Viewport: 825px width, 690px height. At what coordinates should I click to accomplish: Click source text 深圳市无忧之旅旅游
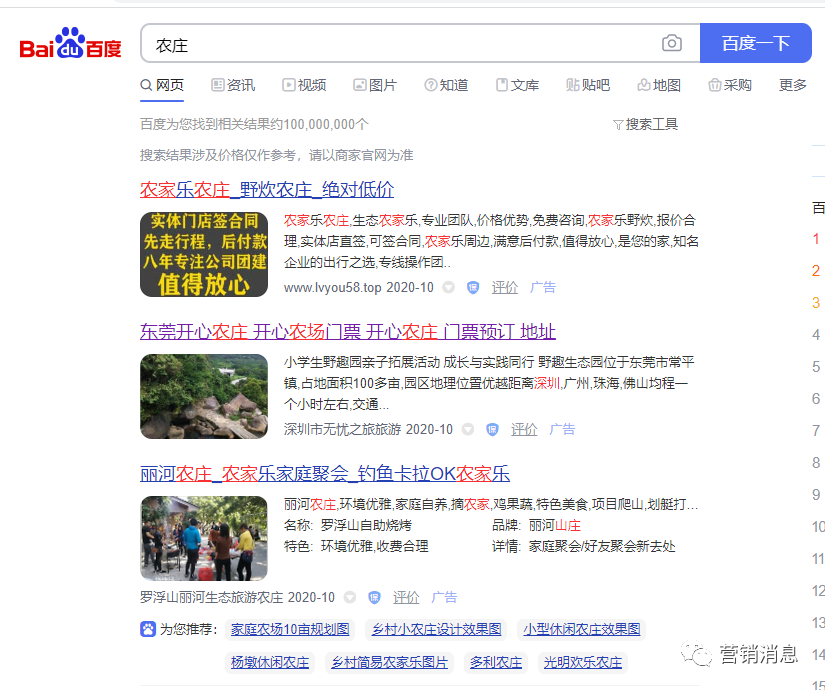[x=343, y=429]
